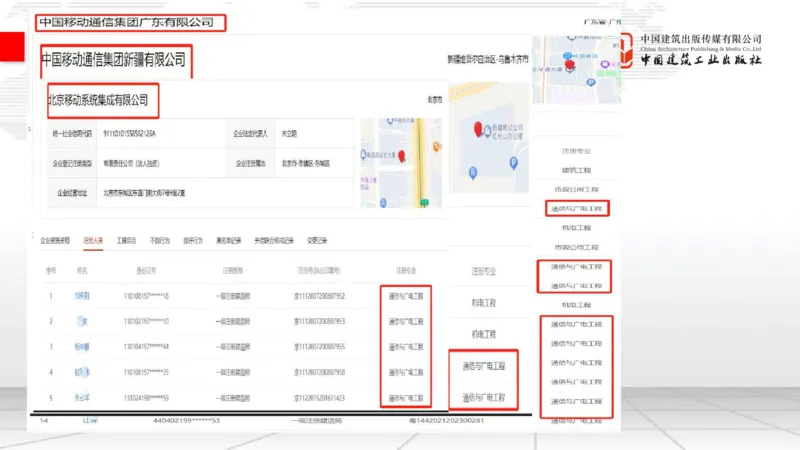Screen dimensions: 800x450
Task: Click the 企业法定代表人 label cell
Action: [x=251, y=134]
